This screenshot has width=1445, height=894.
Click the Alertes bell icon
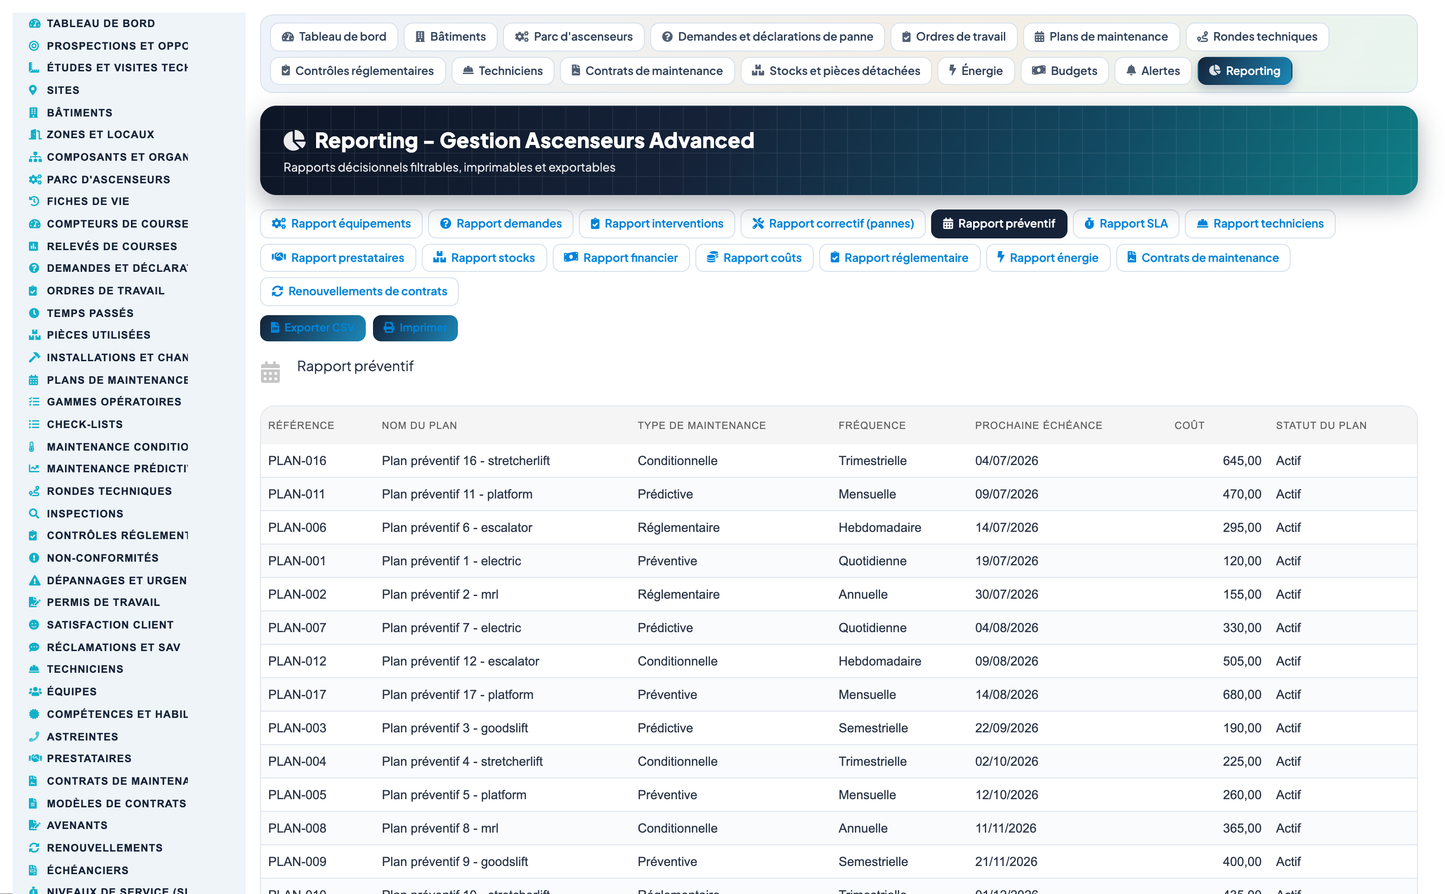click(1131, 70)
